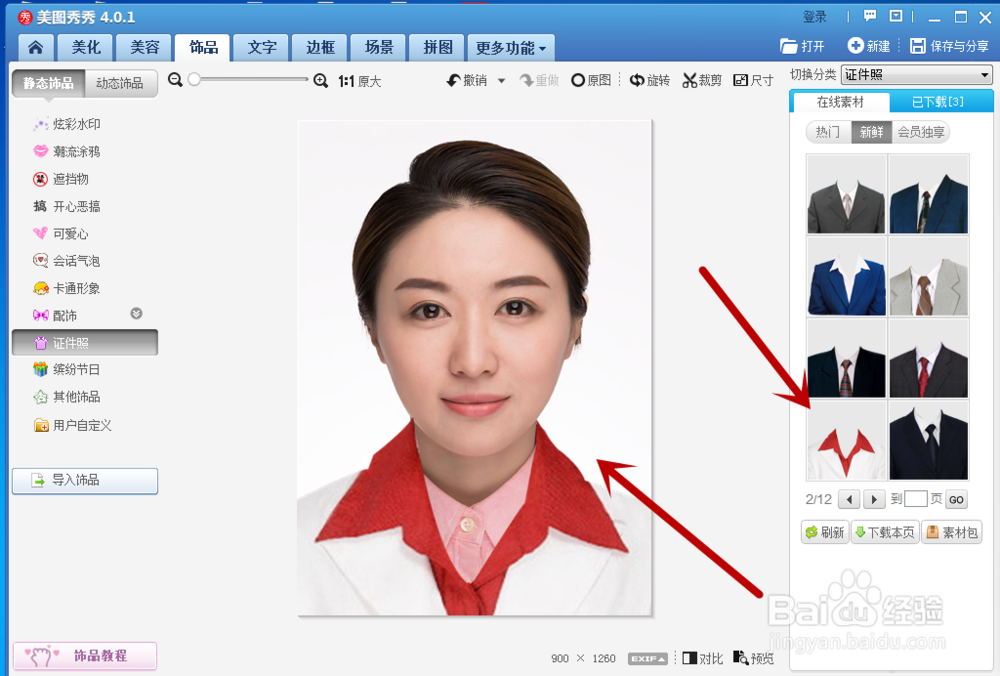The width and height of the screenshot is (1000, 676).
Task: Select the 动态饰品 toggle
Action: (x=120, y=83)
